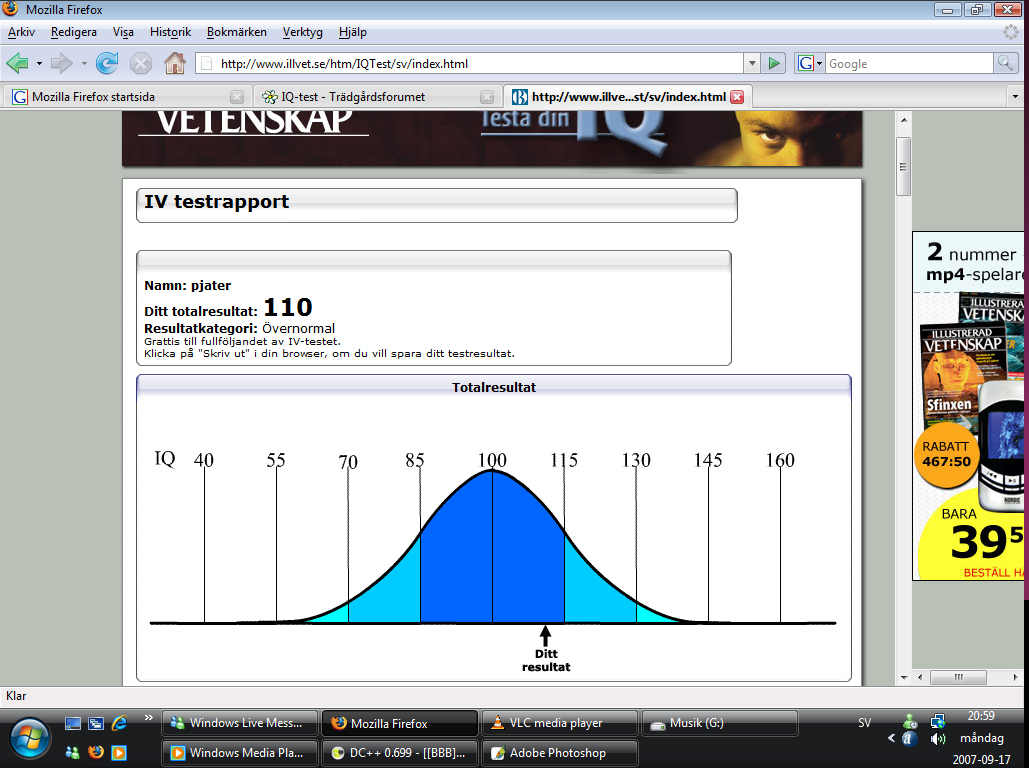Click the Forward navigation arrow

[x=62, y=63]
